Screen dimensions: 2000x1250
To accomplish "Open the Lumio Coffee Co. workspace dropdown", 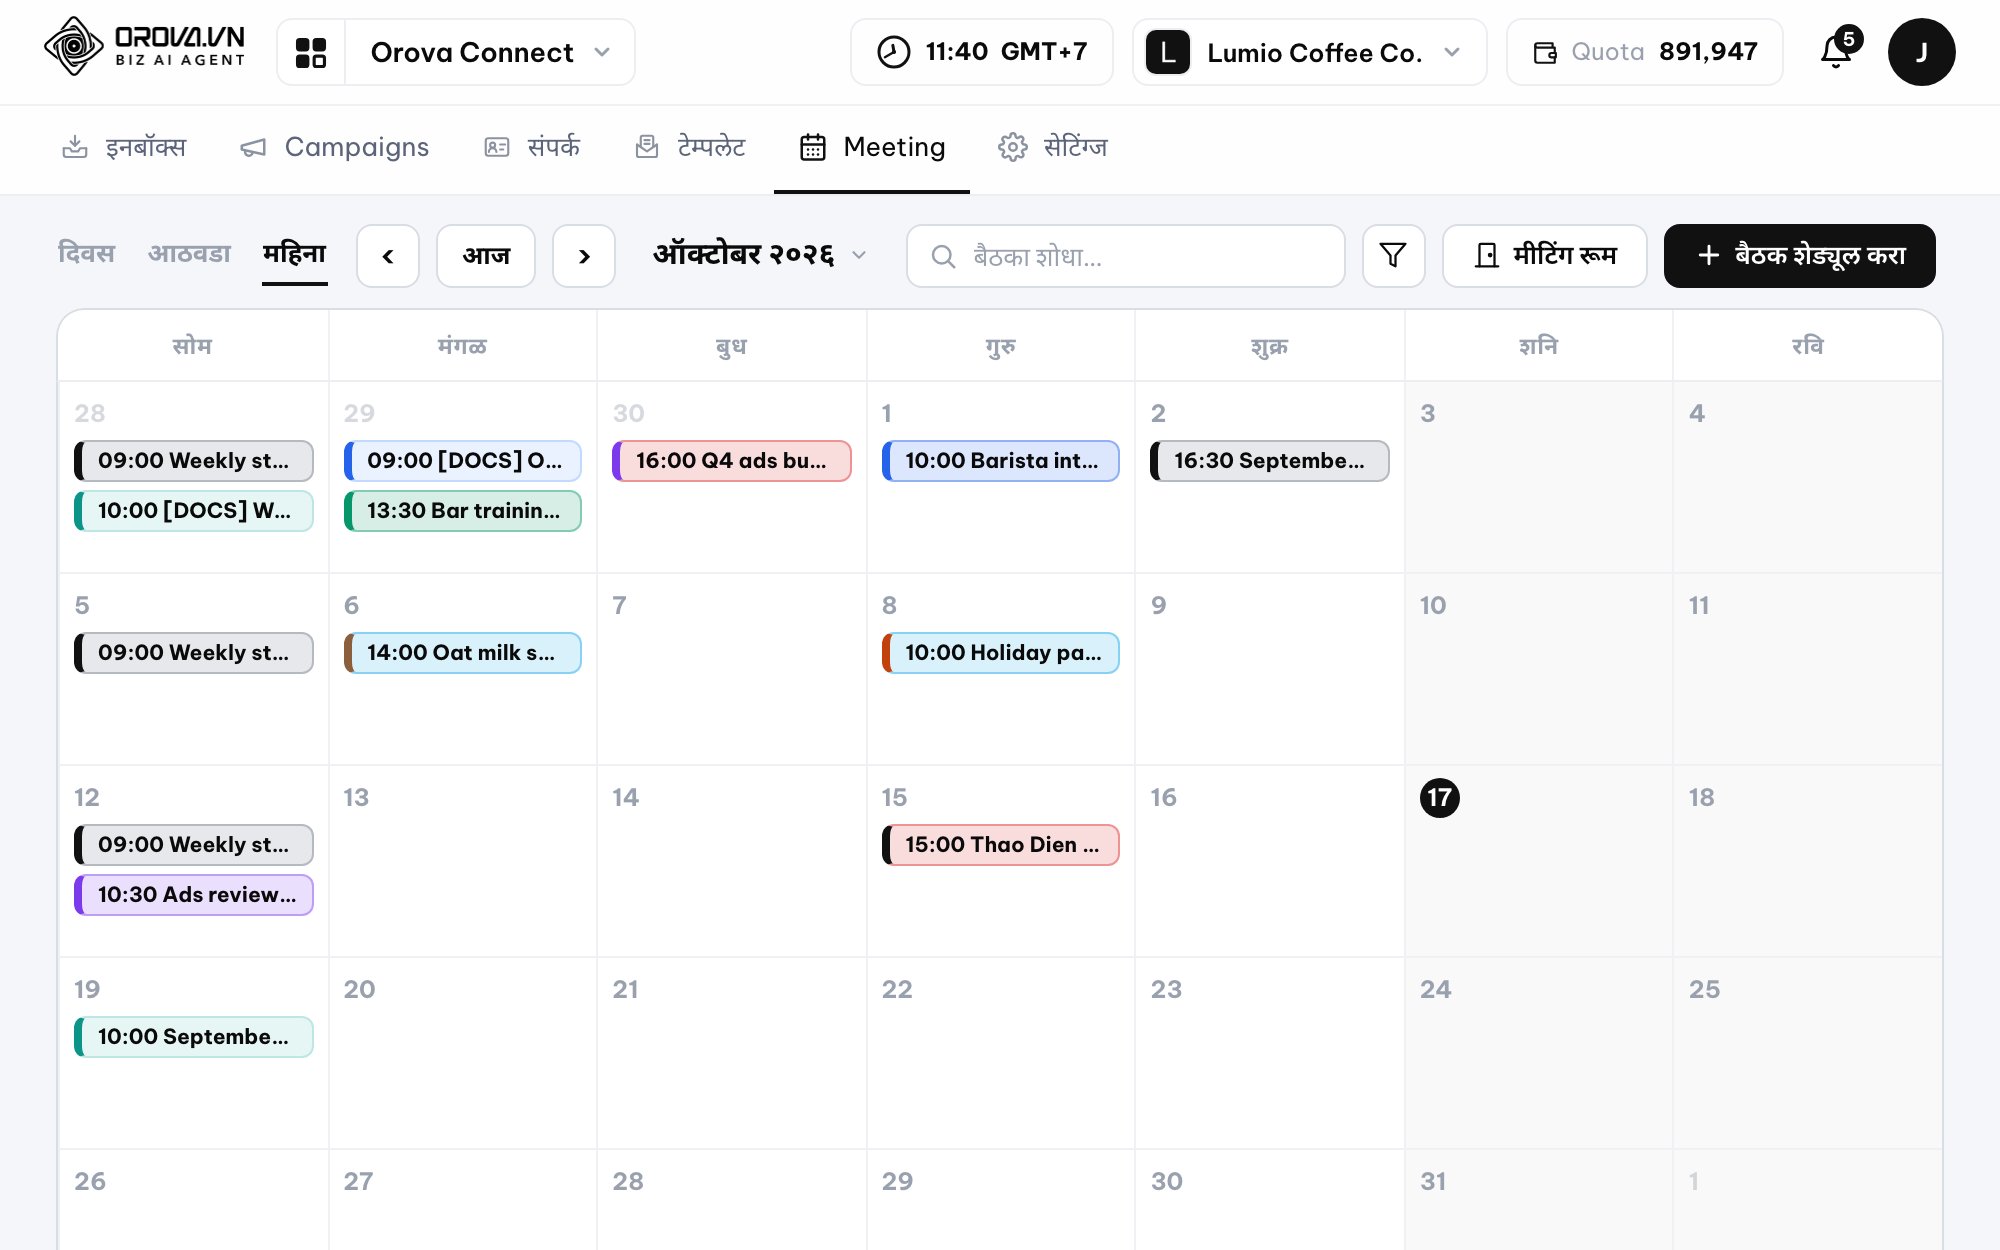I will point(1309,52).
